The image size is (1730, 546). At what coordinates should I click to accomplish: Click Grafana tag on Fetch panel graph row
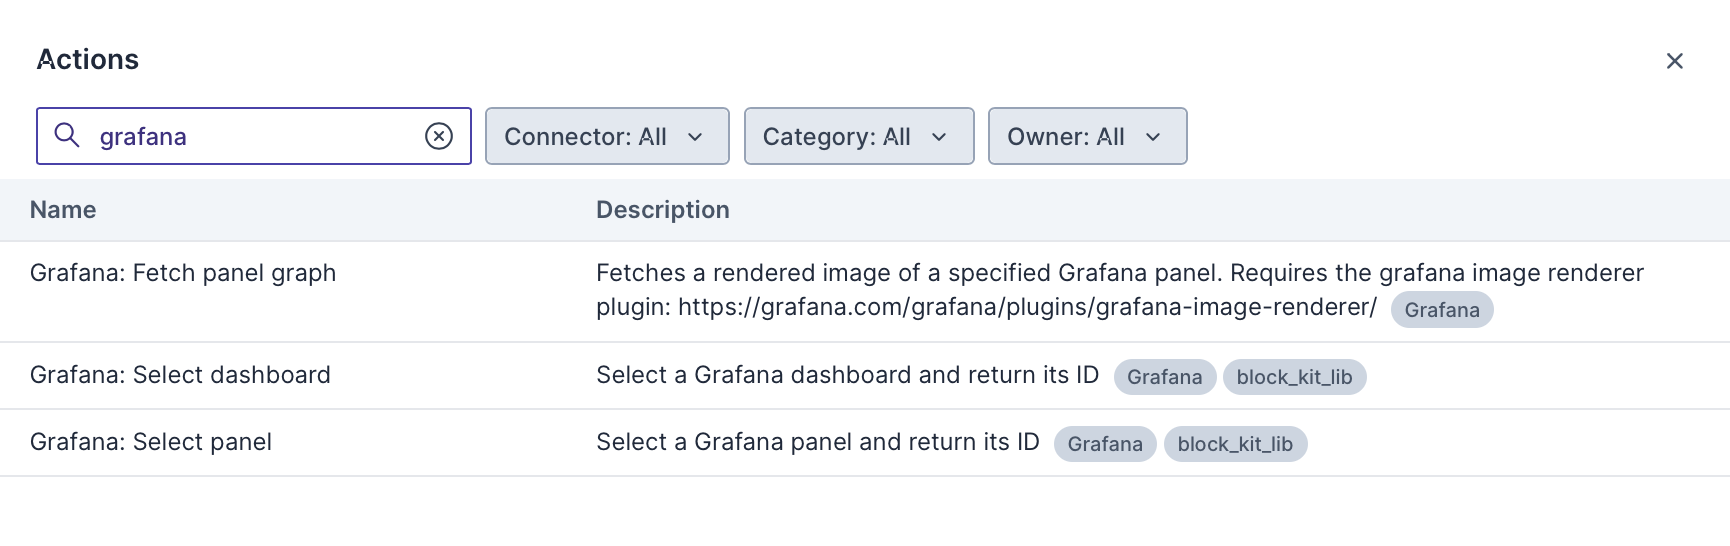point(1441,310)
